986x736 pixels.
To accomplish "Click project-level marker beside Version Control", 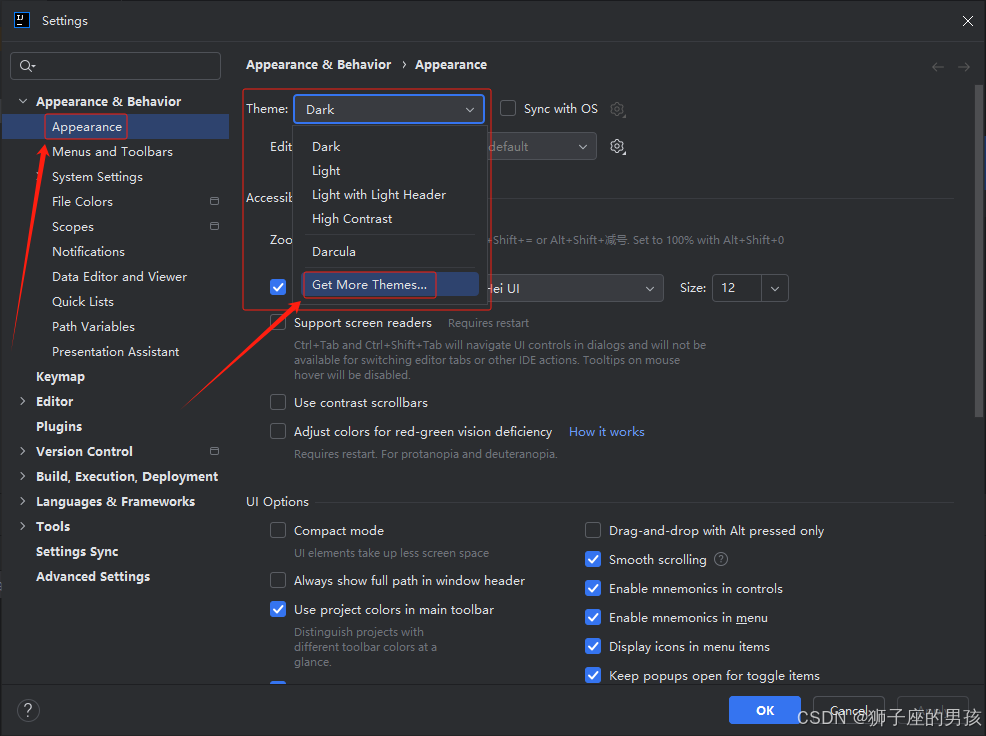I will tap(214, 451).
